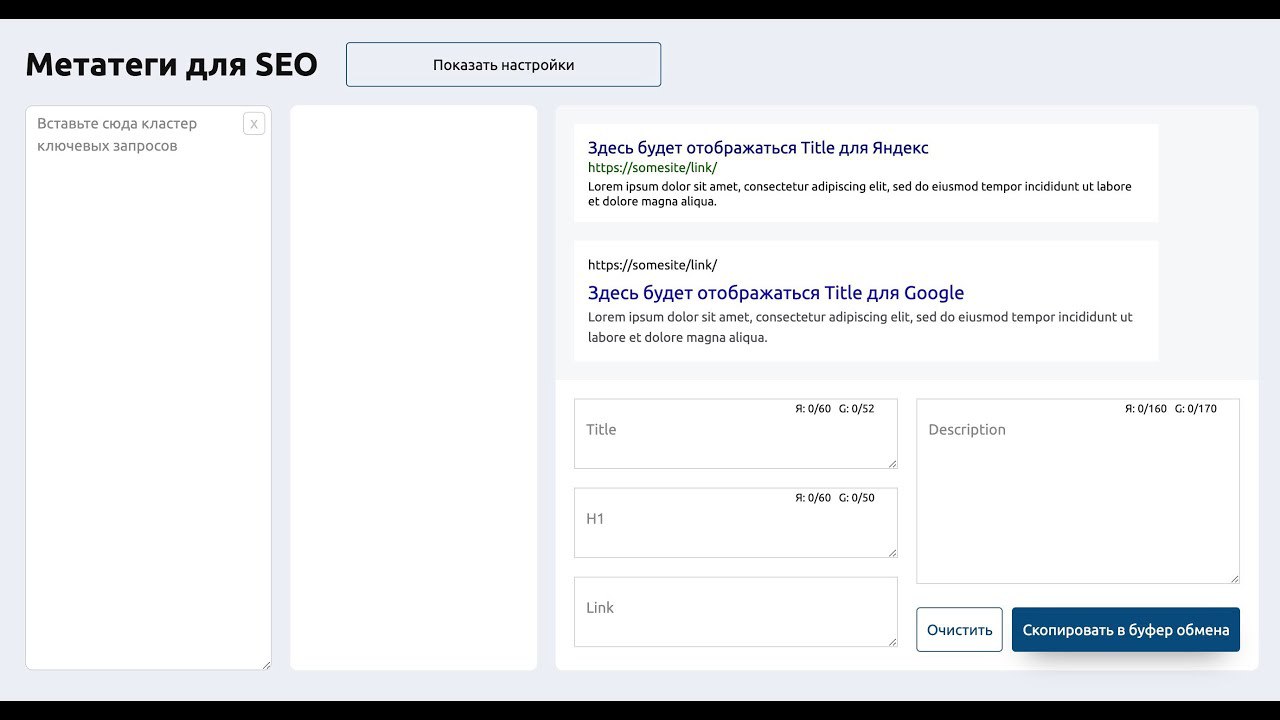Click the Yandex preview title link
The height and width of the screenshot is (720, 1280).
tap(758, 148)
